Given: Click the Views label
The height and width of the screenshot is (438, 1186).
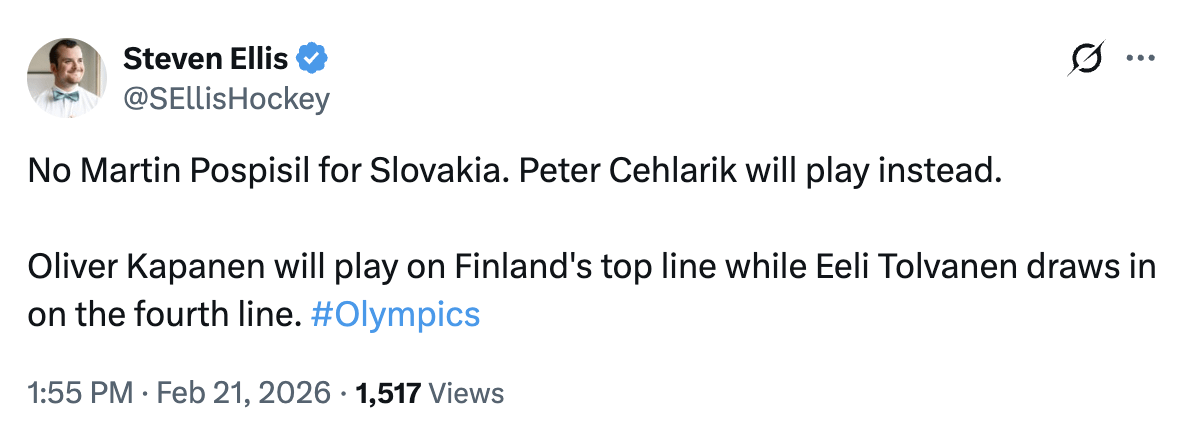Looking at the screenshot, I should point(466,393).
